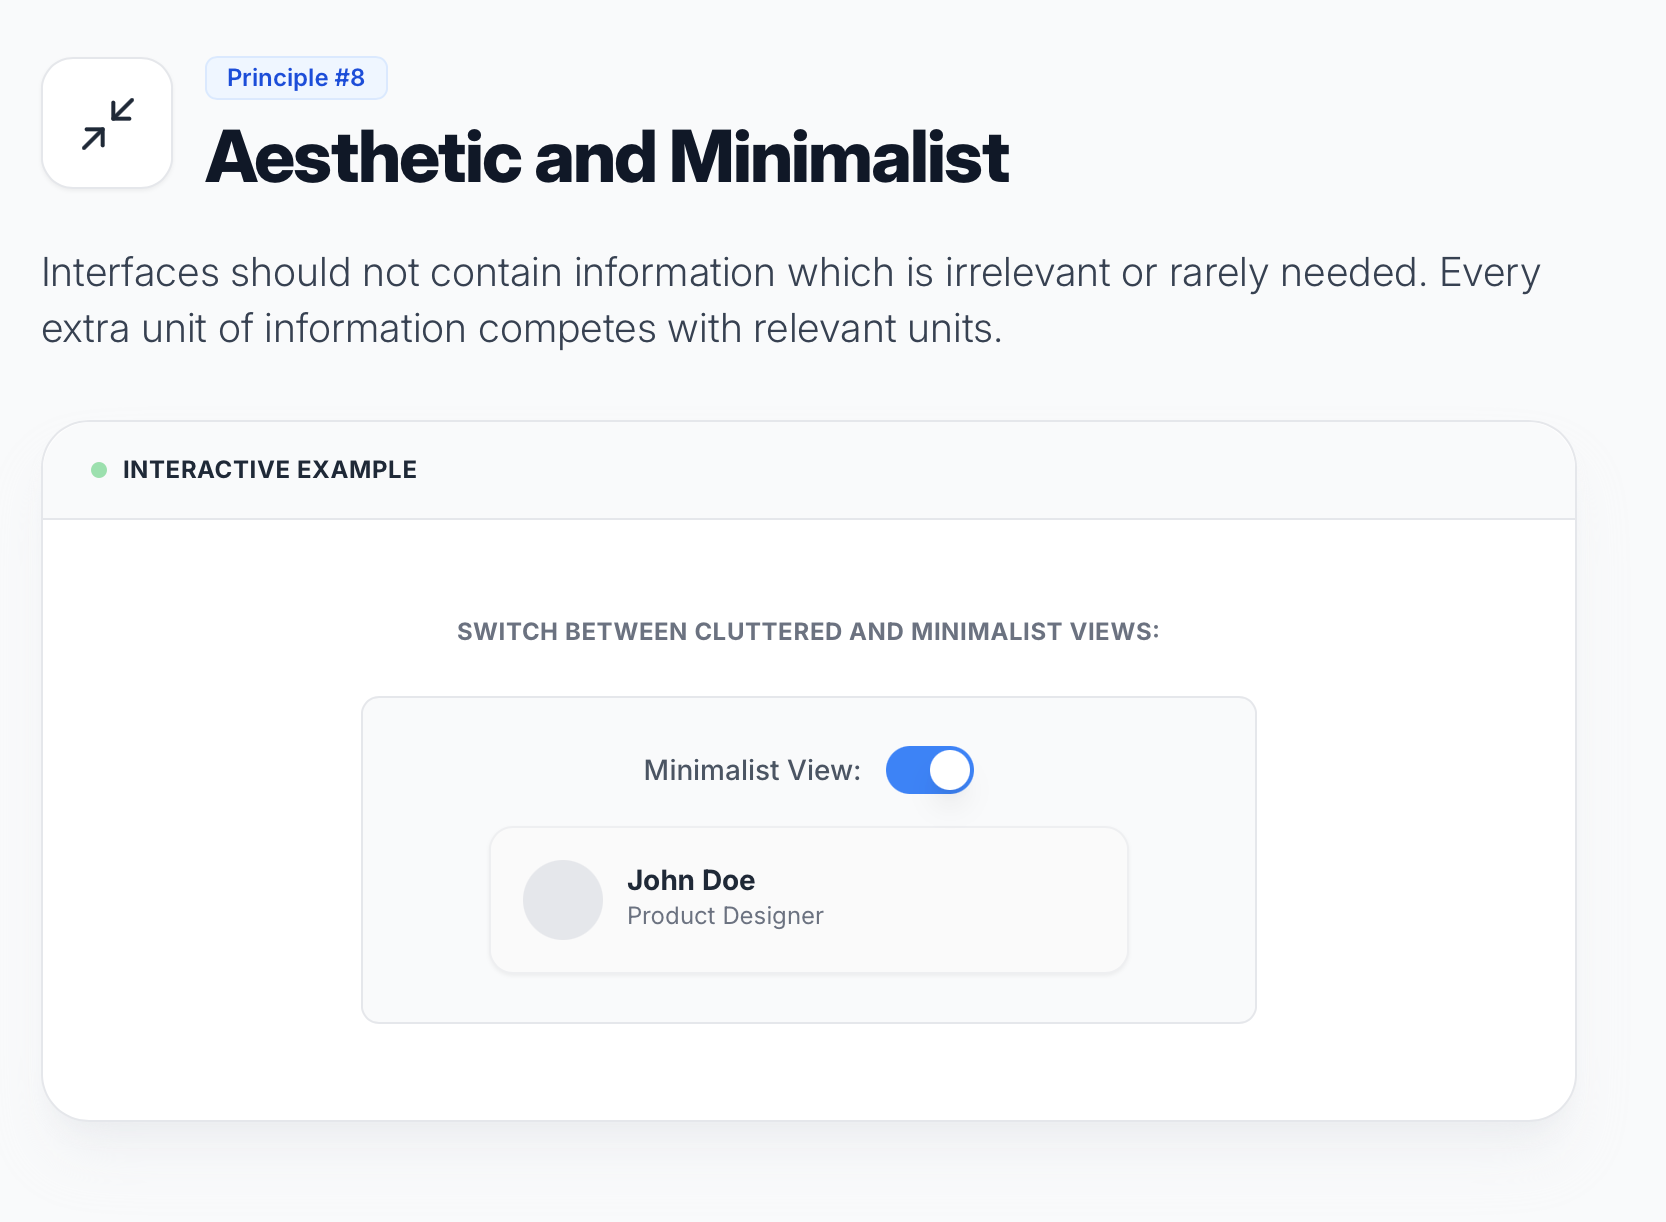This screenshot has height=1222, width=1666.
Task: Click the white knob on the toggle
Action: point(949,770)
